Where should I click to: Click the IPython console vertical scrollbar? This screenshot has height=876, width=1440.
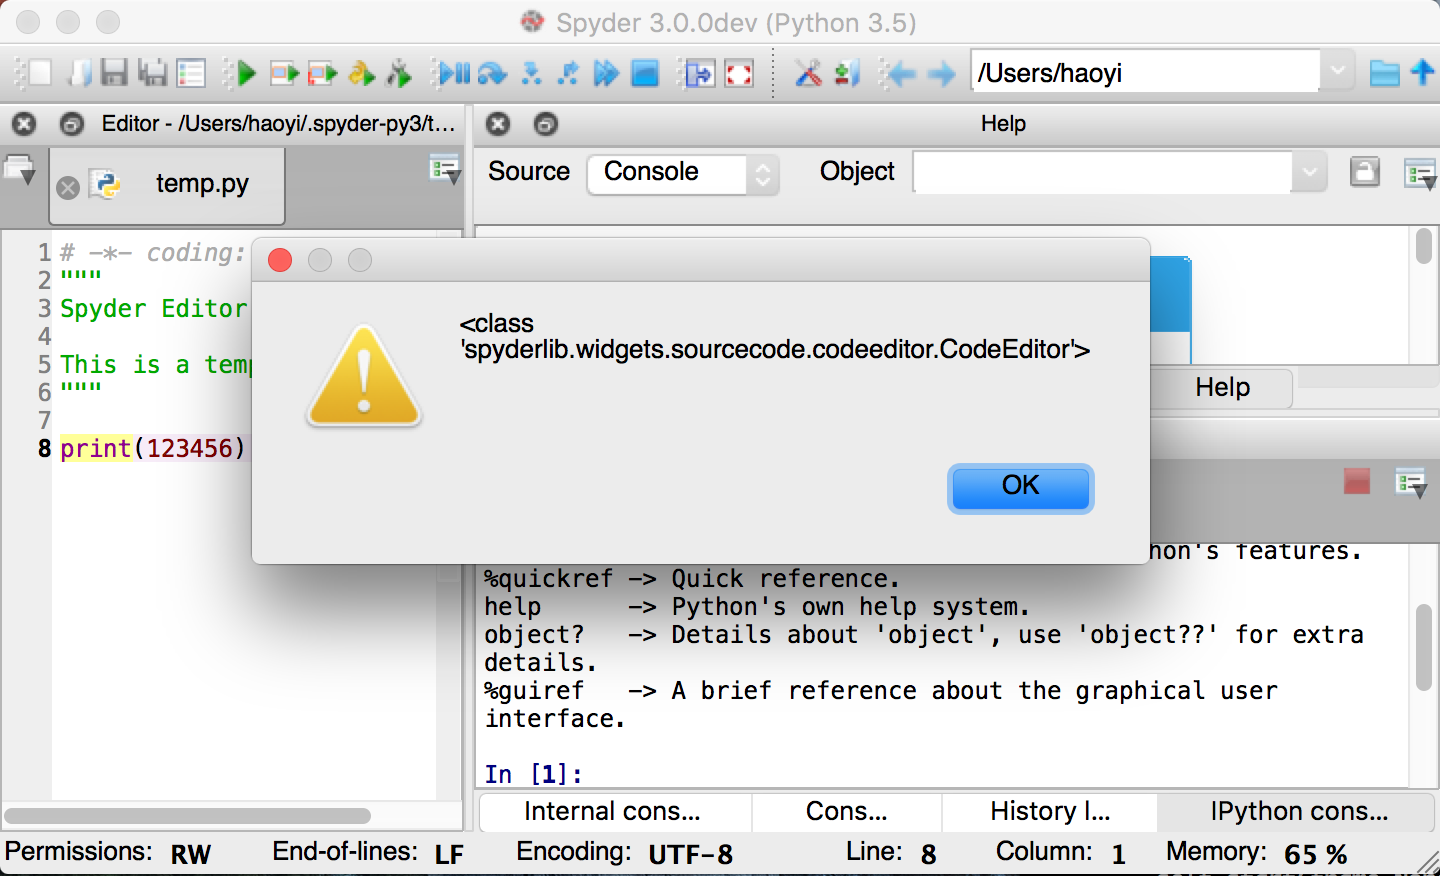coord(1424,648)
